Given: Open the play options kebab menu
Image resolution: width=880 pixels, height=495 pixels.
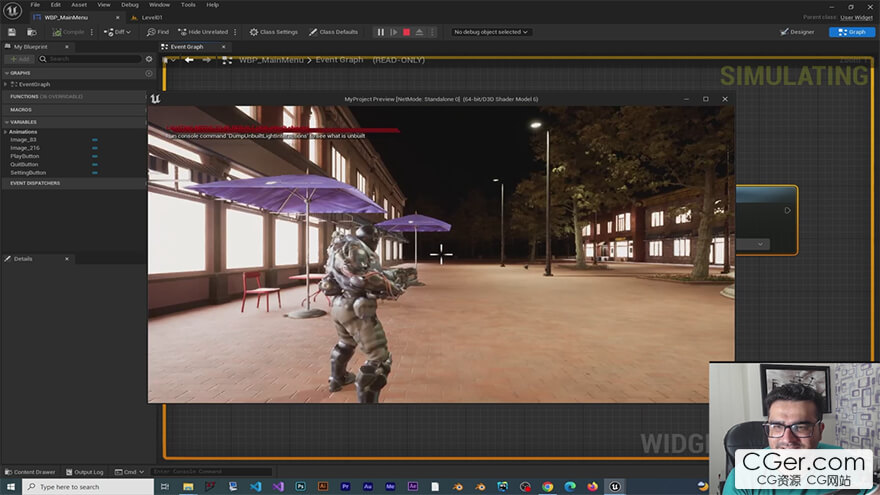Looking at the screenshot, I should 432,32.
